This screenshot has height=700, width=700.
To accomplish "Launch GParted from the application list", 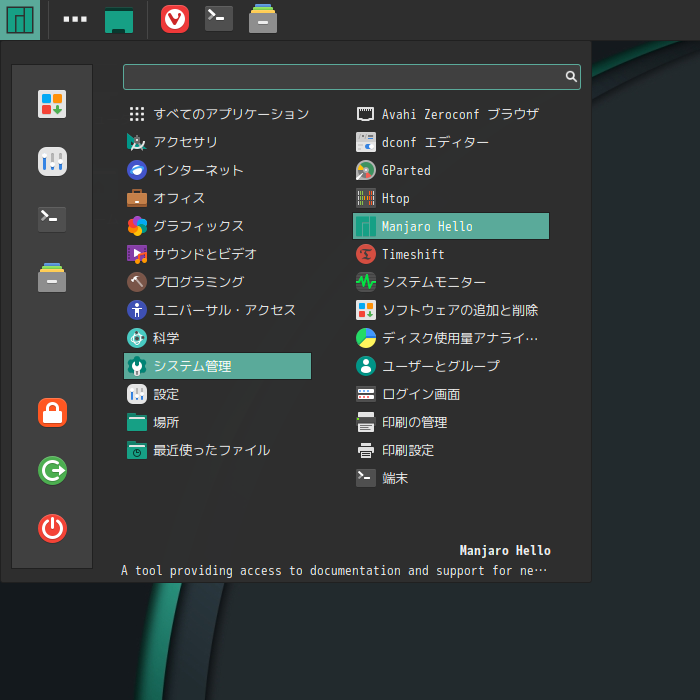I will tap(405, 170).
